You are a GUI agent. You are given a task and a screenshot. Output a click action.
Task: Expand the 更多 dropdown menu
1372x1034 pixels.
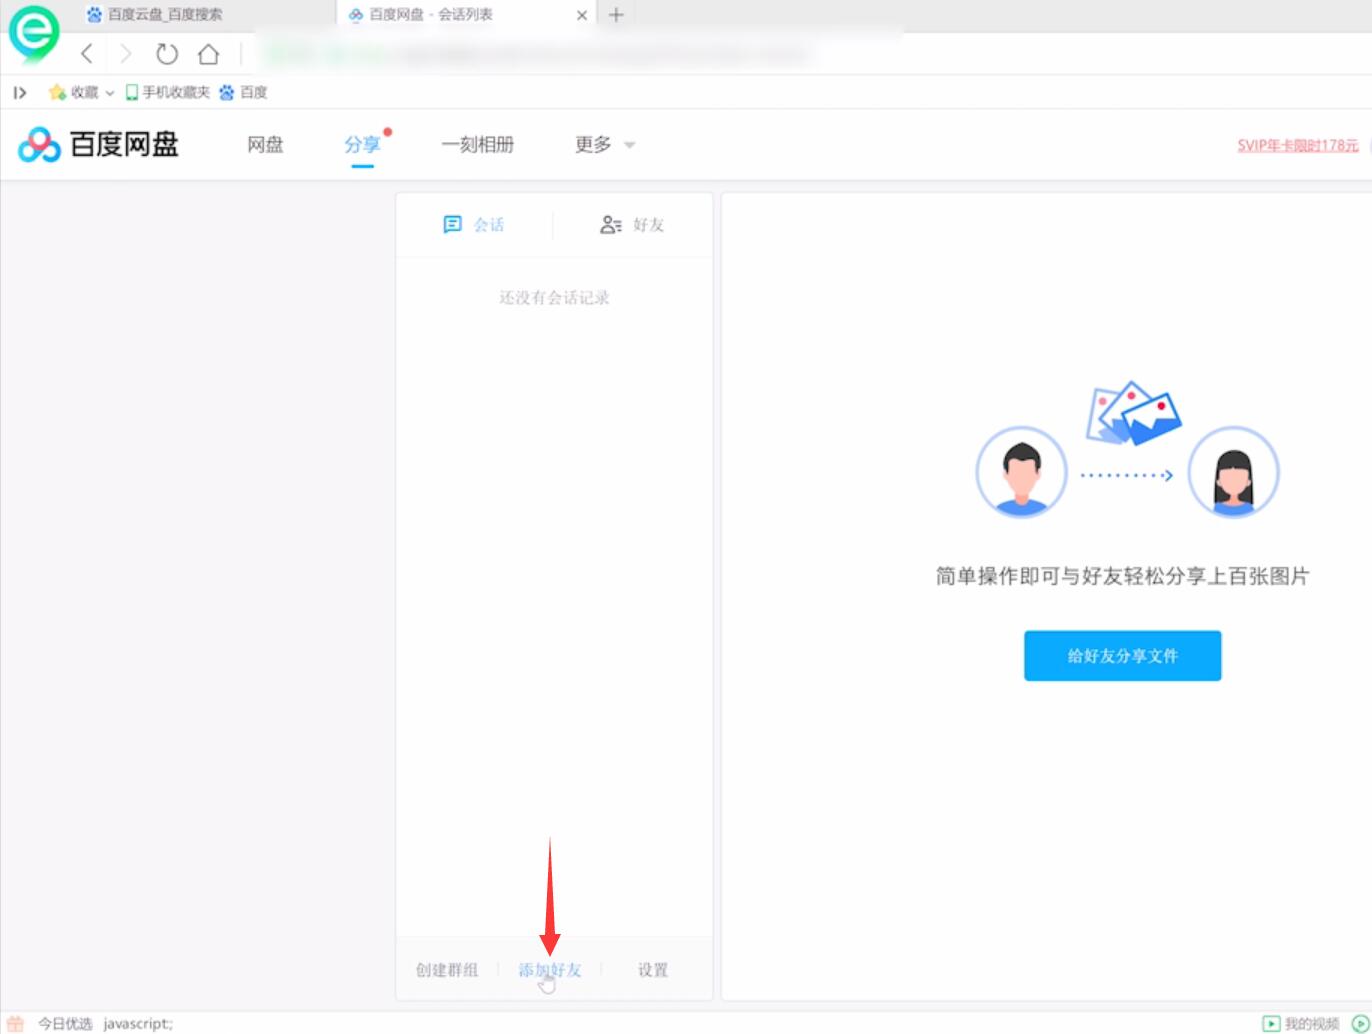pos(605,145)
